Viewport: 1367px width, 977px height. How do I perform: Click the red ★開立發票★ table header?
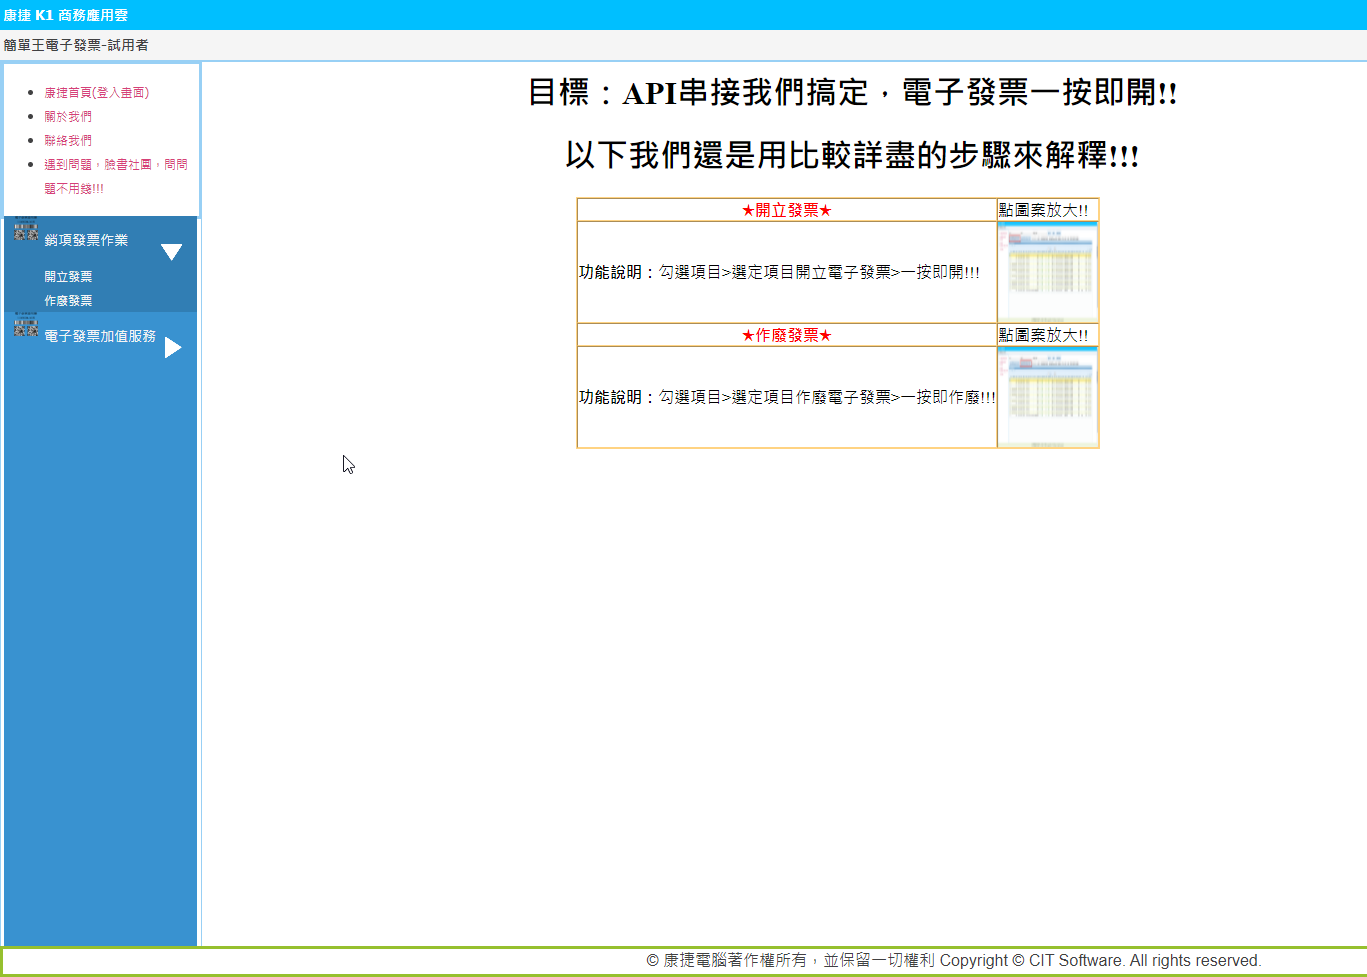click(x=786, y=210)
